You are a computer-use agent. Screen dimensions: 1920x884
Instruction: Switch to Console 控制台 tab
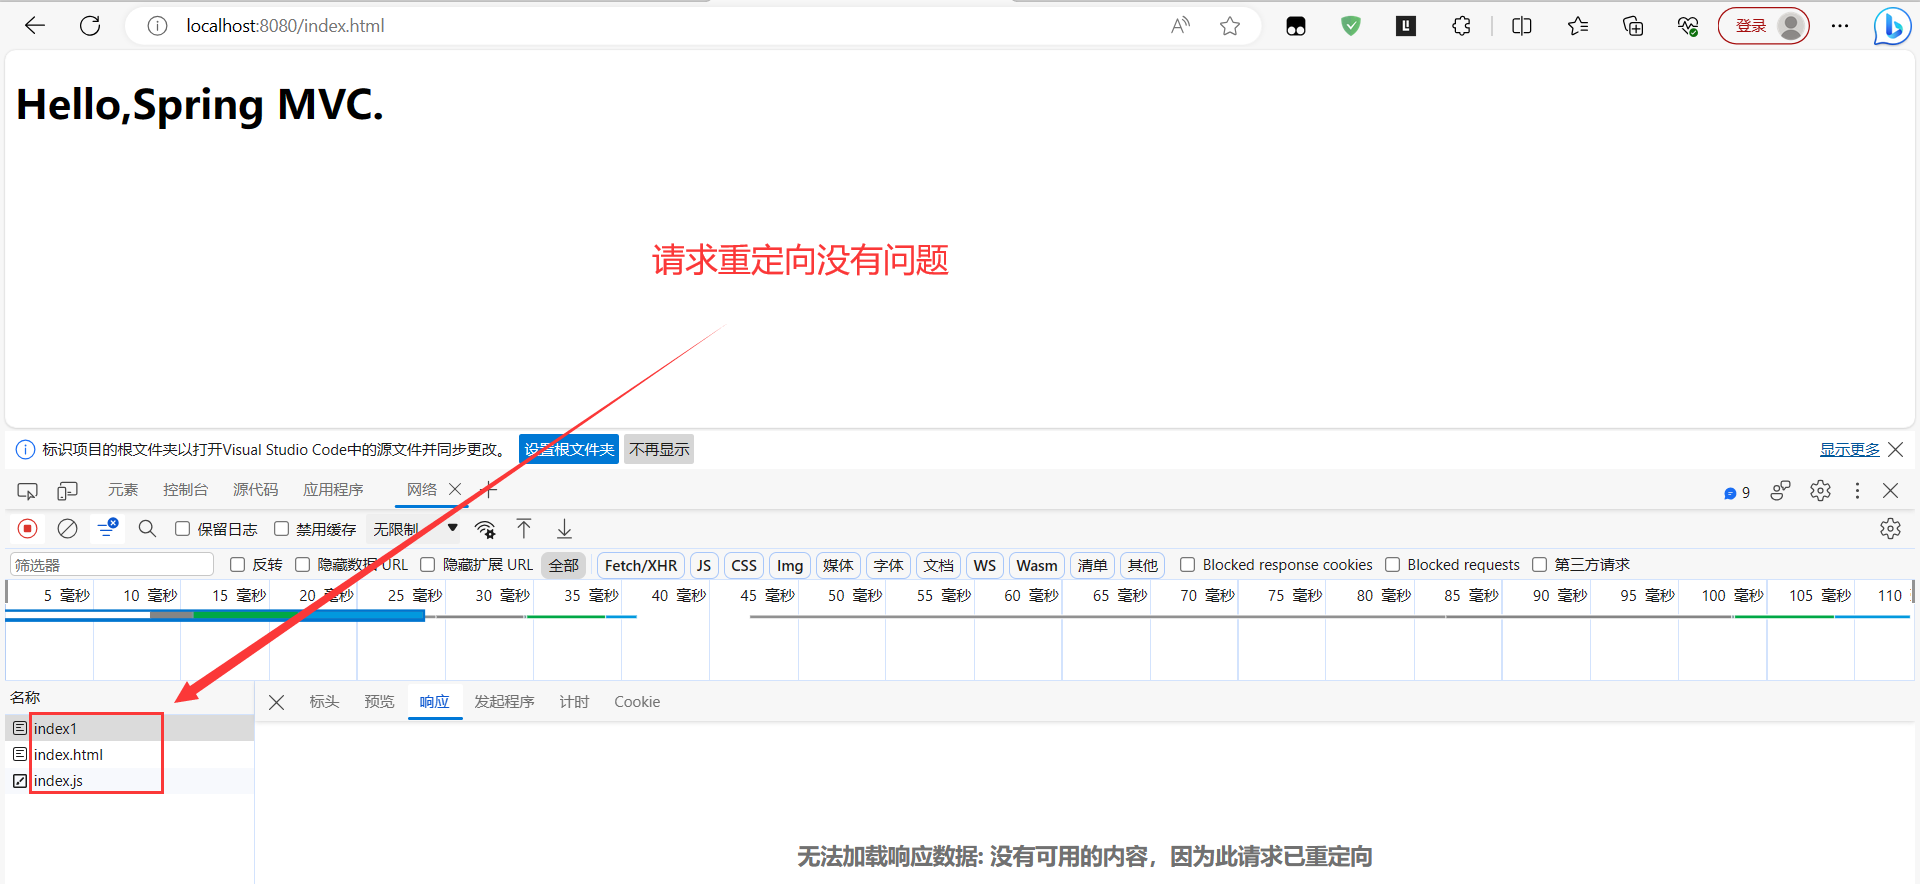tap(186, 490)
